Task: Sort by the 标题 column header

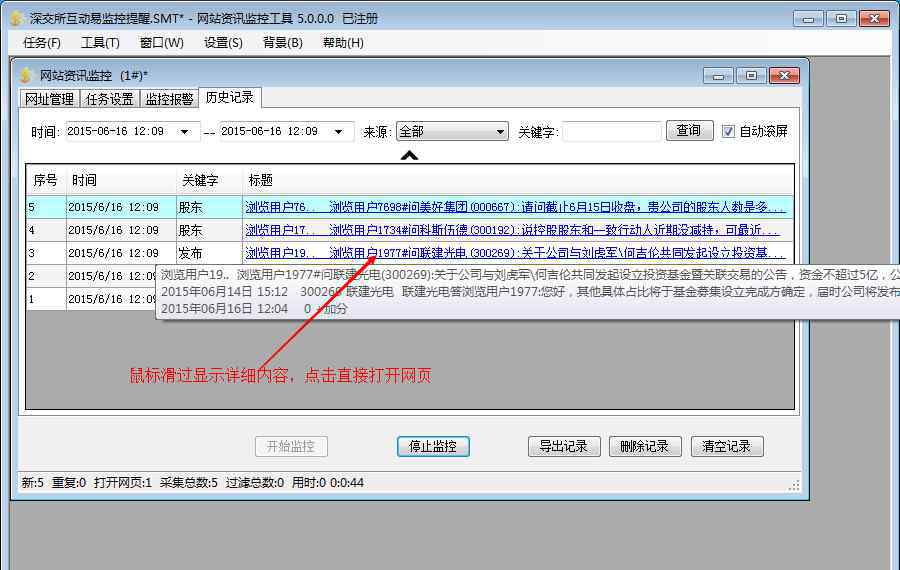Action: click(518, 180)
